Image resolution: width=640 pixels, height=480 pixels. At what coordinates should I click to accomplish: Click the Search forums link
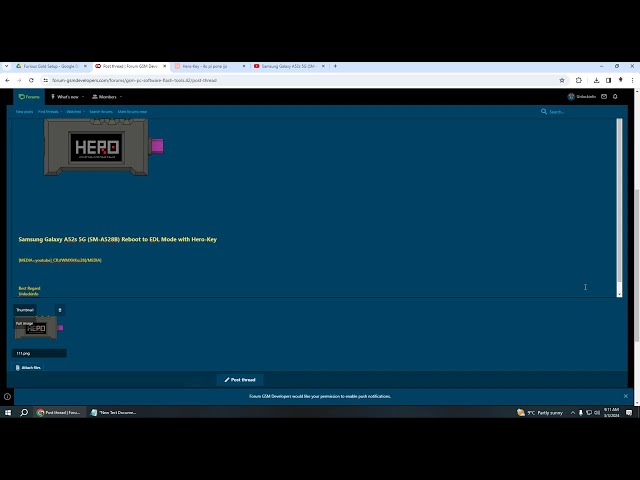[101, 112]
